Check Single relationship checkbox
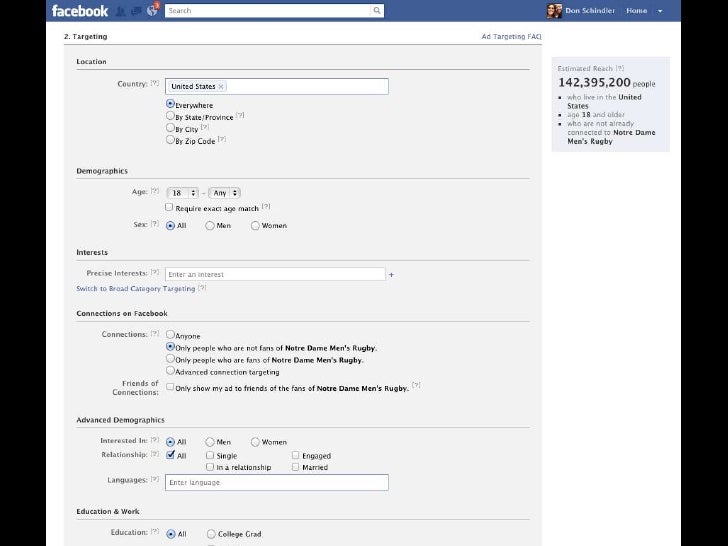728x546 pixels. pyautogui.click(x=210, y=455)
